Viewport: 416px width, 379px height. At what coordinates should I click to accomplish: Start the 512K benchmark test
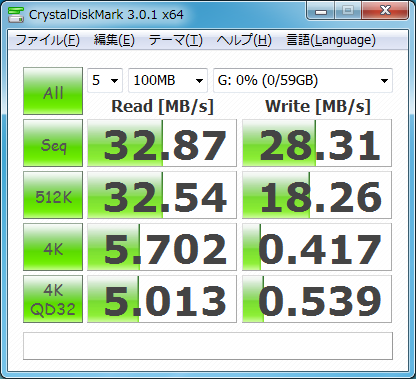(53, 195)
